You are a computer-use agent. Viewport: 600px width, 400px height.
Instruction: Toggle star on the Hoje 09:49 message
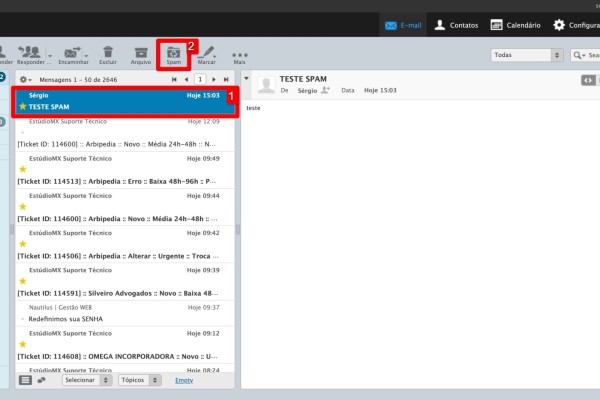[x=23, y=169]
